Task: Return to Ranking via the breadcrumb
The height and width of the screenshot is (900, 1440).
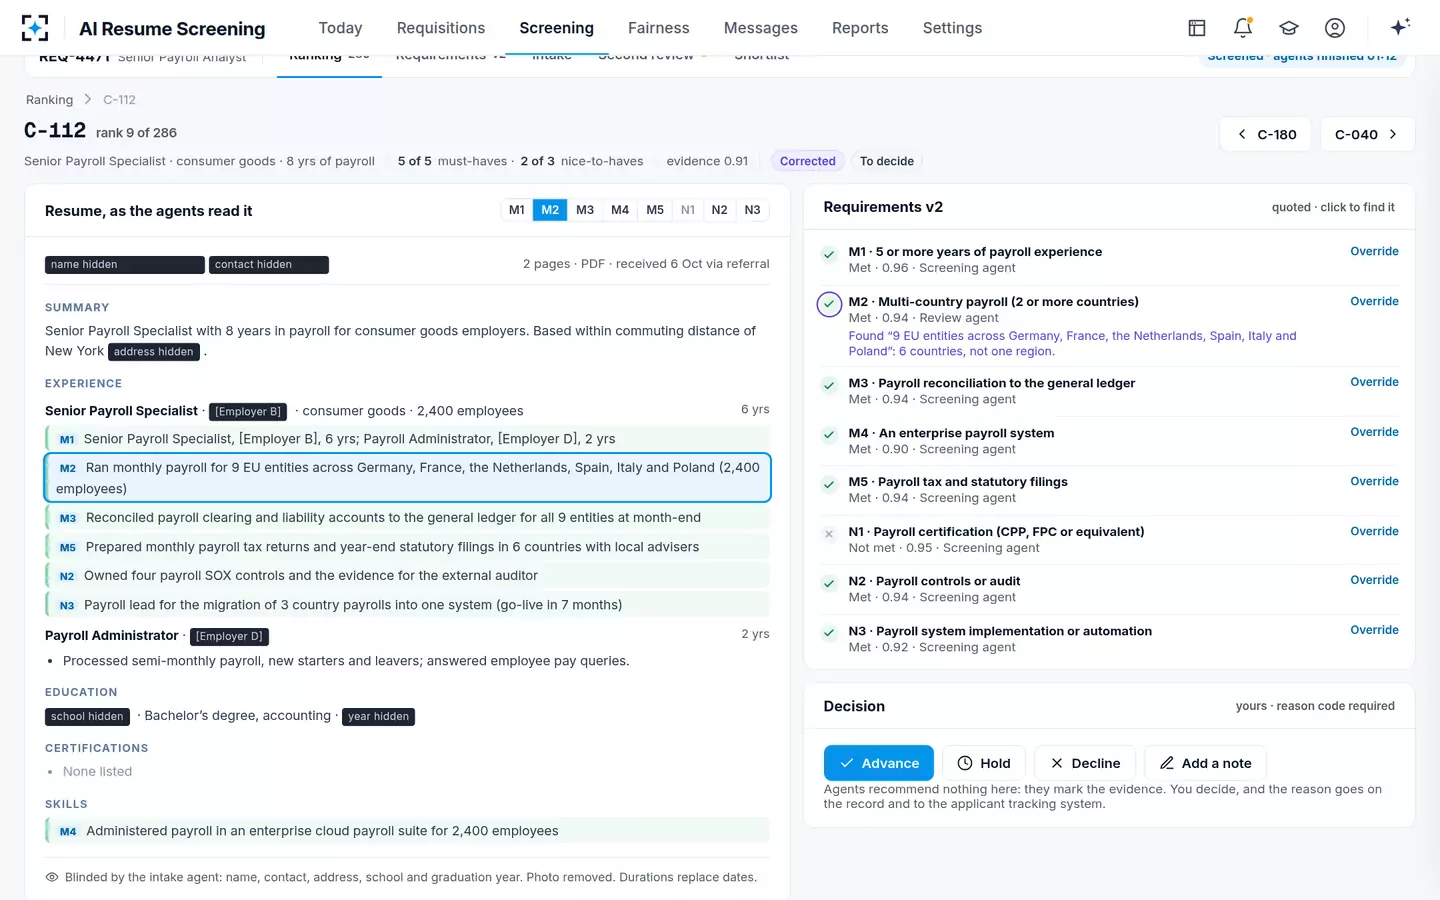Action: 50,100
